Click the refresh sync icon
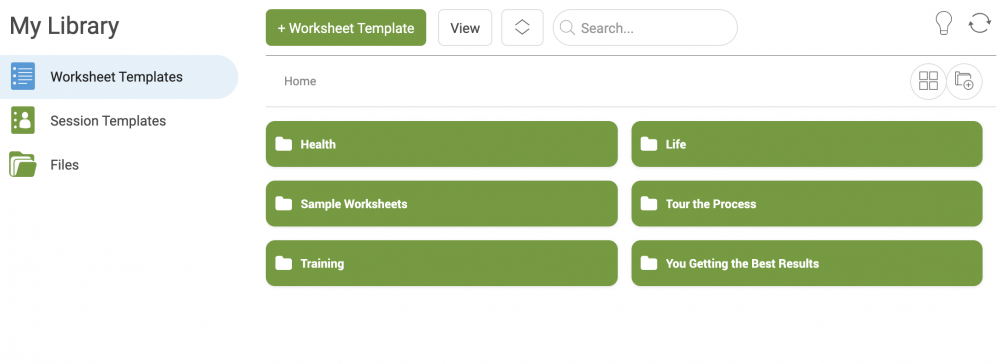The image size is (1000, 364). coord(979,24)
